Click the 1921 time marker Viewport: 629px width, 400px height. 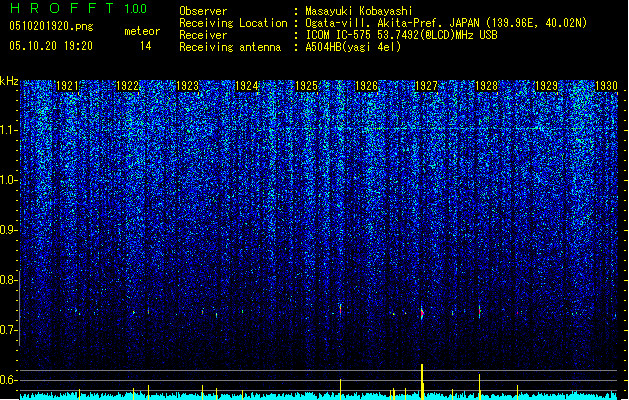click(x=67, y=86)
